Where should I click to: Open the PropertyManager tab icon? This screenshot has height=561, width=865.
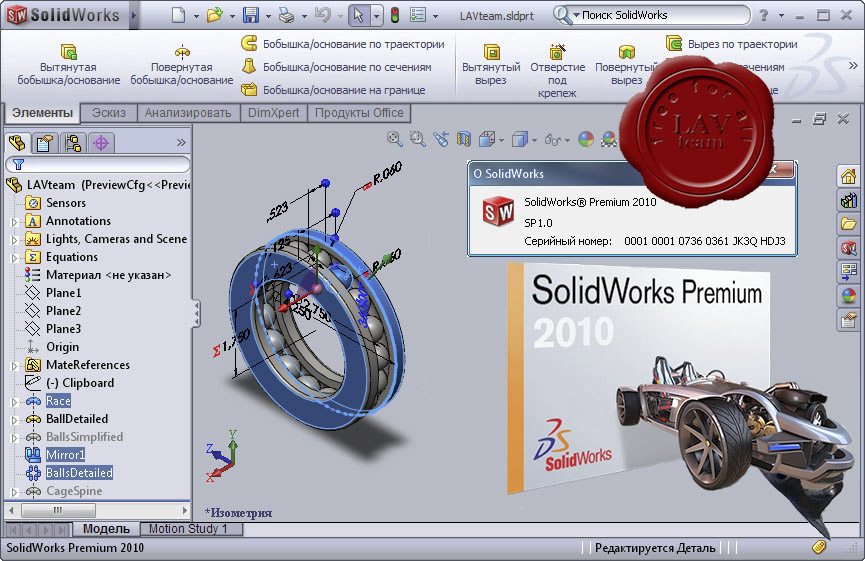tap(45, 143)
